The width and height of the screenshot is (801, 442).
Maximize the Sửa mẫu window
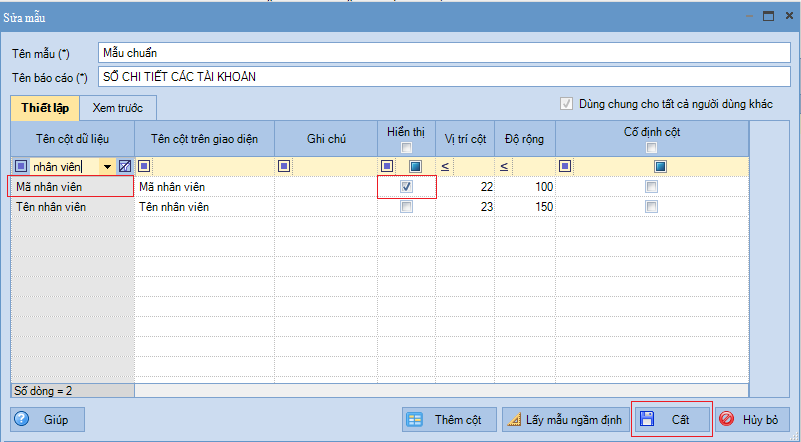(768, 16)
